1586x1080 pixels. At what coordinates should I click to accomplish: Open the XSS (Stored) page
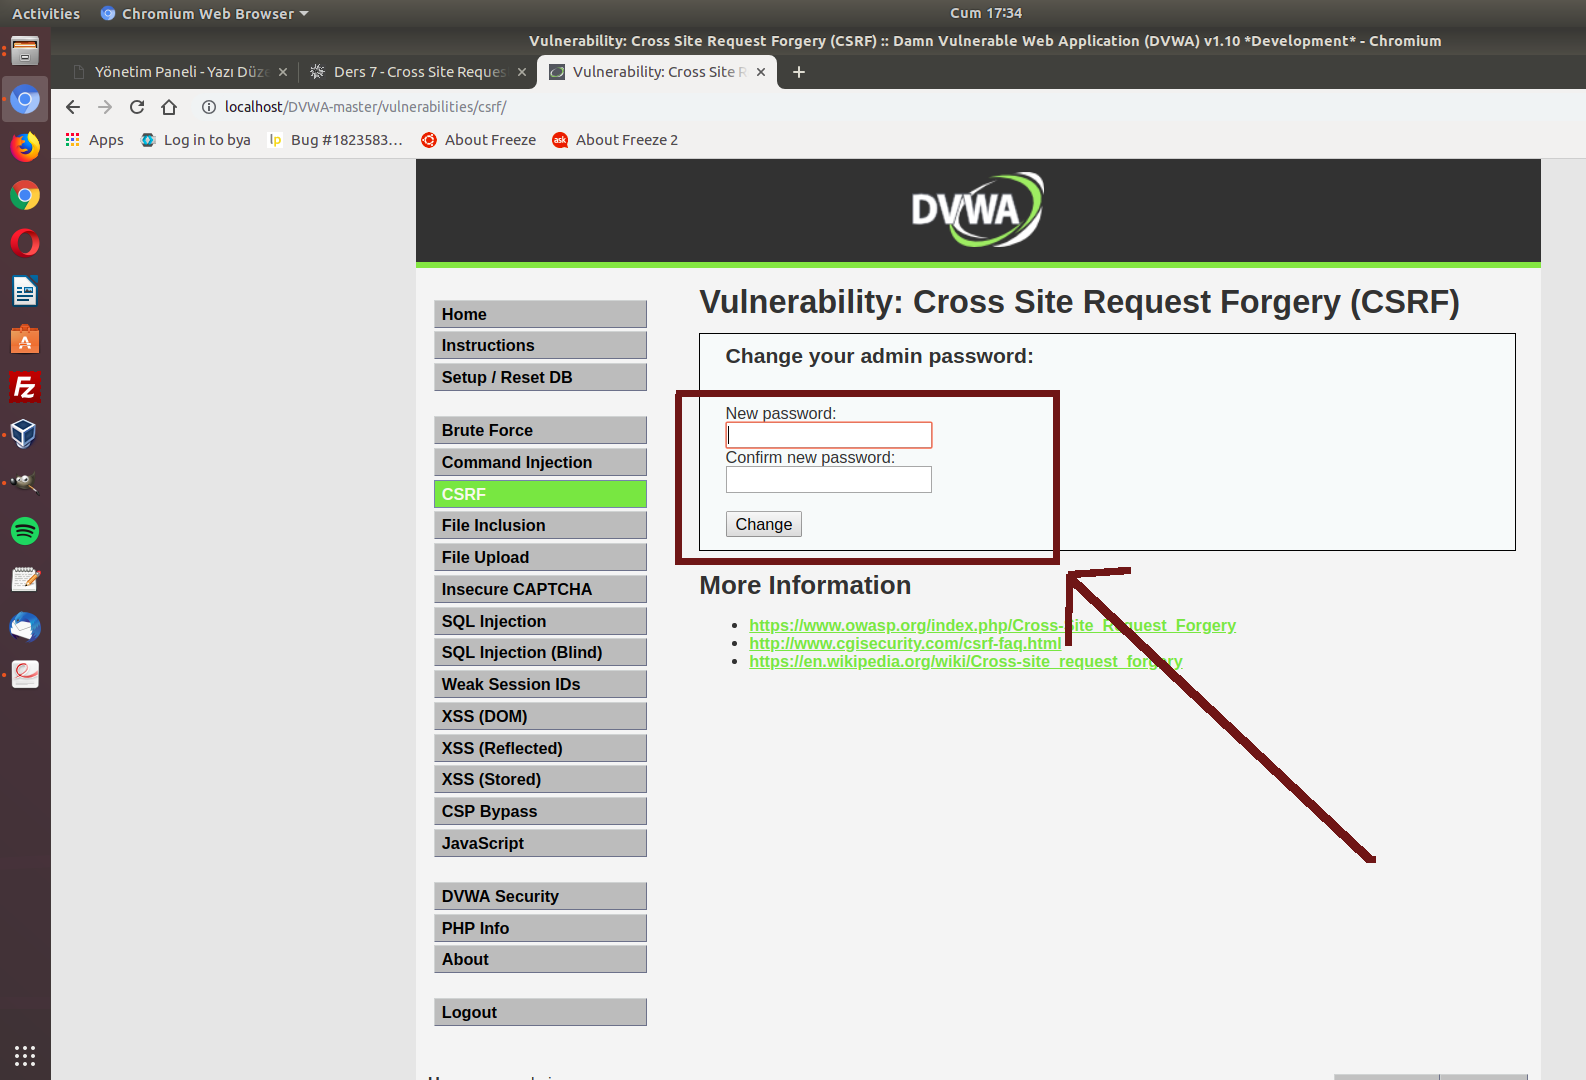point(540,779)
